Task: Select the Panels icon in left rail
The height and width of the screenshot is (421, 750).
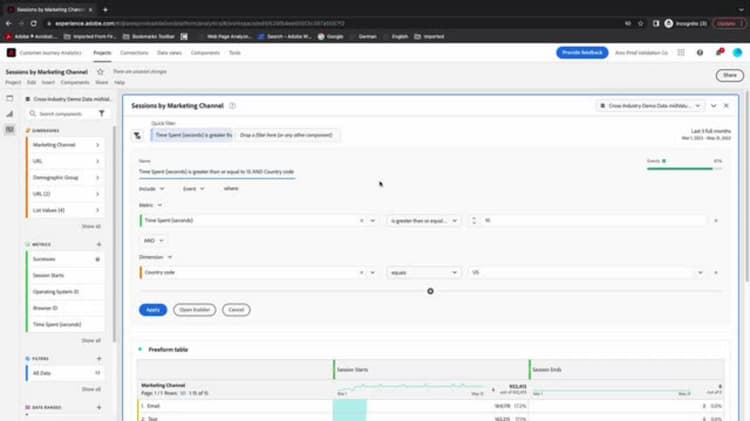Action: (x=10, y=98)
